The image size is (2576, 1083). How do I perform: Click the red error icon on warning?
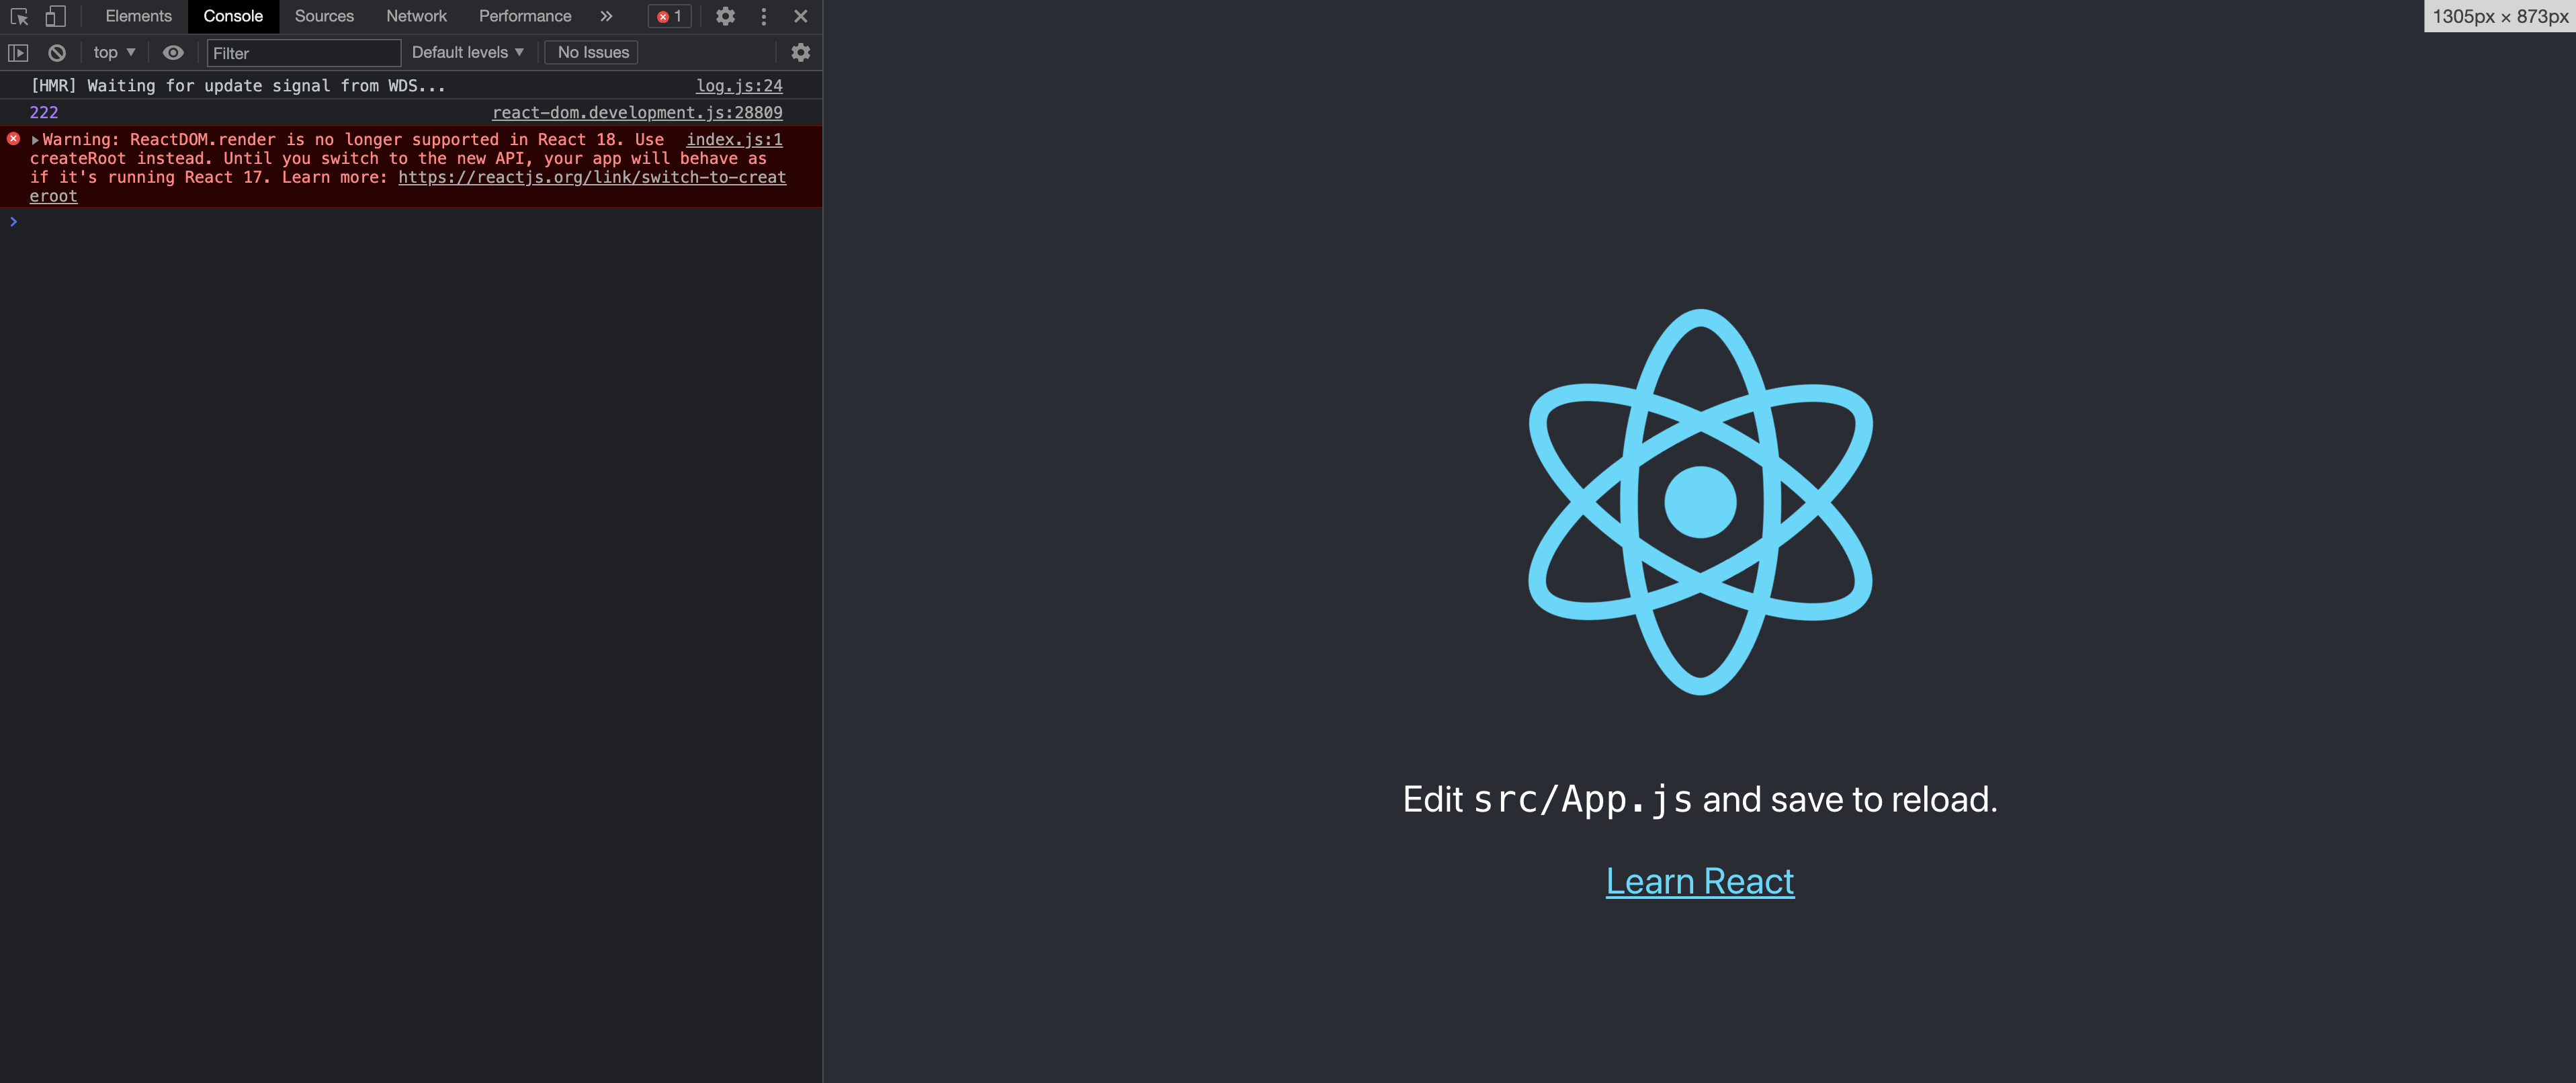(x=14, y=139)
